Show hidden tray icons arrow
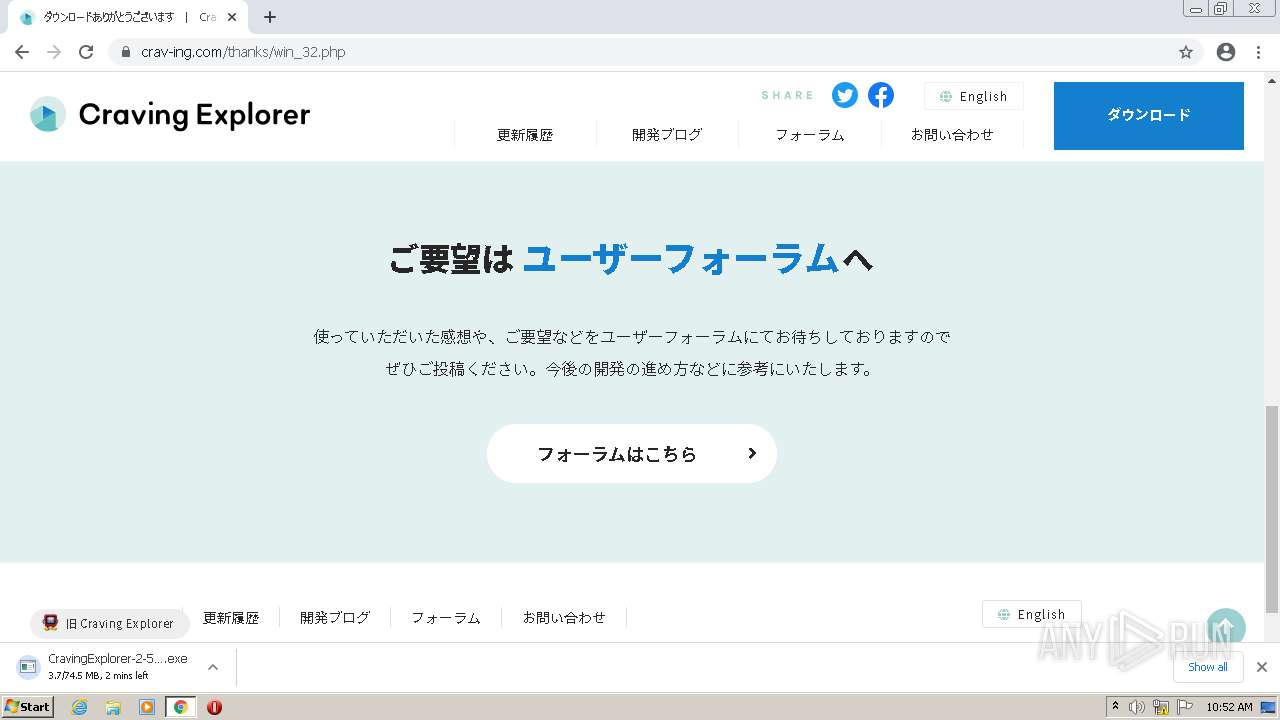This screenshot has height=720, width=1280. pyautogui.click(x=1115, y=707)
